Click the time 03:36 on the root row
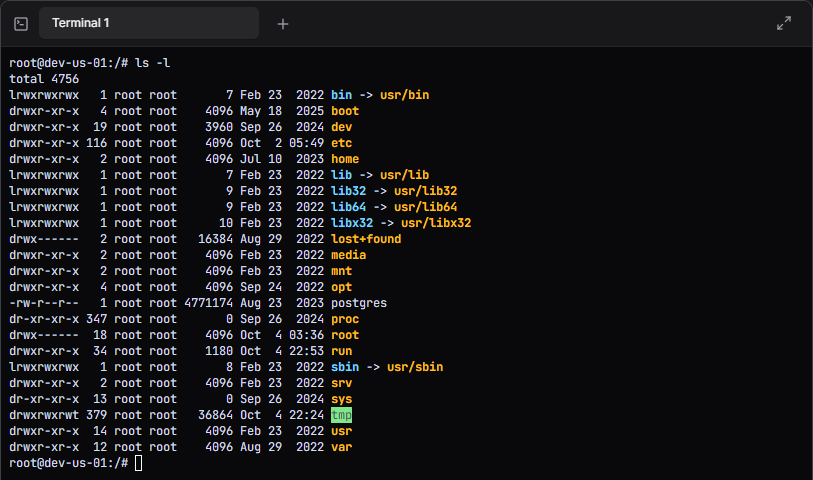The height and width of the screenshot is (480, 813). [x=306, y=335]
